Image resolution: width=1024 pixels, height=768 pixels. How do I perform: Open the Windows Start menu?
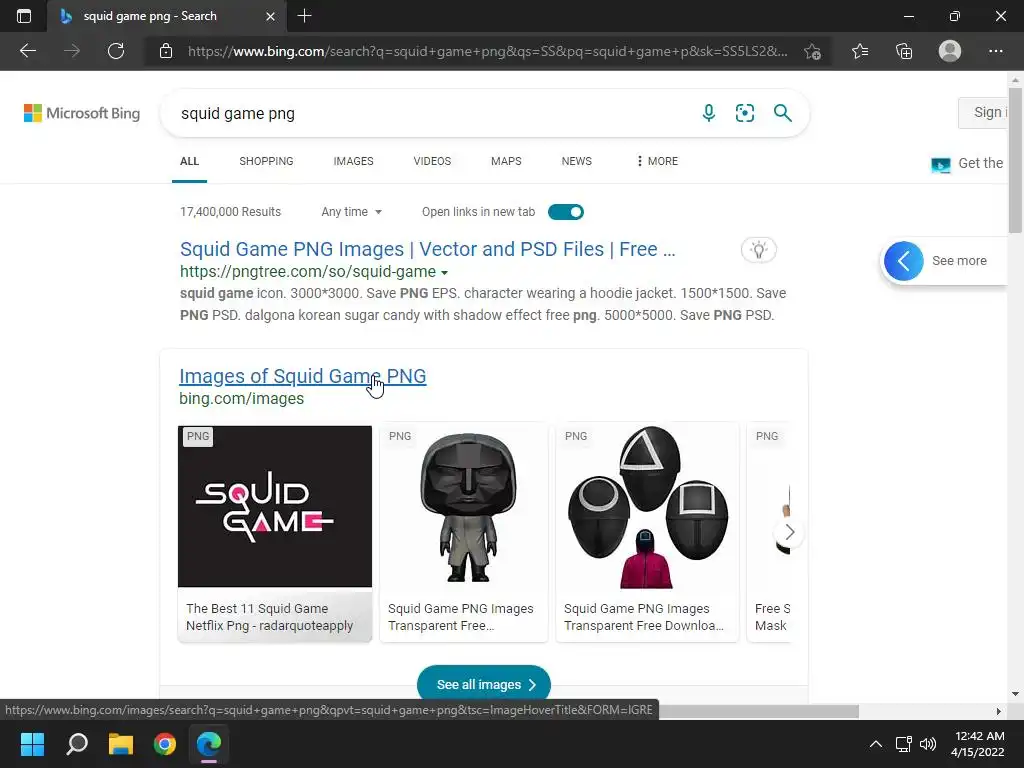click(32, 744)
